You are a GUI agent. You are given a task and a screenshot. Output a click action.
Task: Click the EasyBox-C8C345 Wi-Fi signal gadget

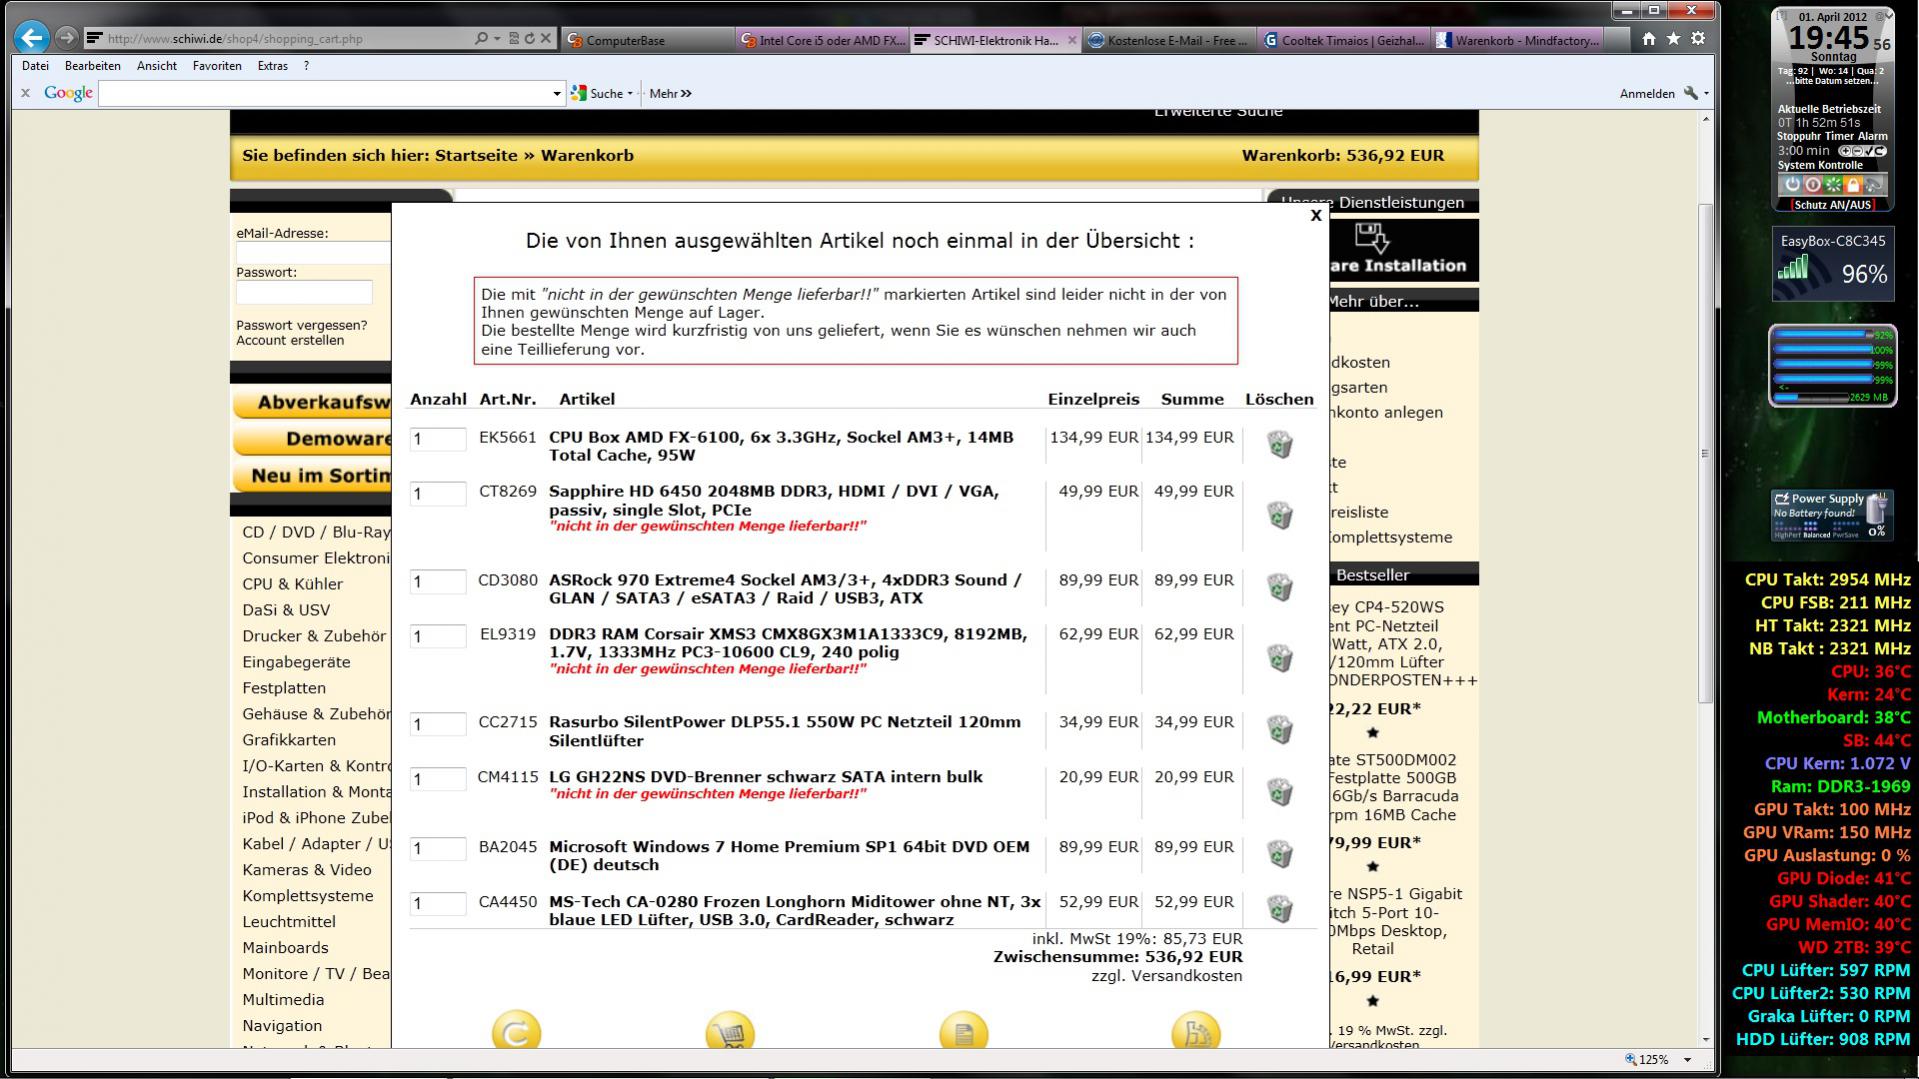click(x=1833, y=265)
